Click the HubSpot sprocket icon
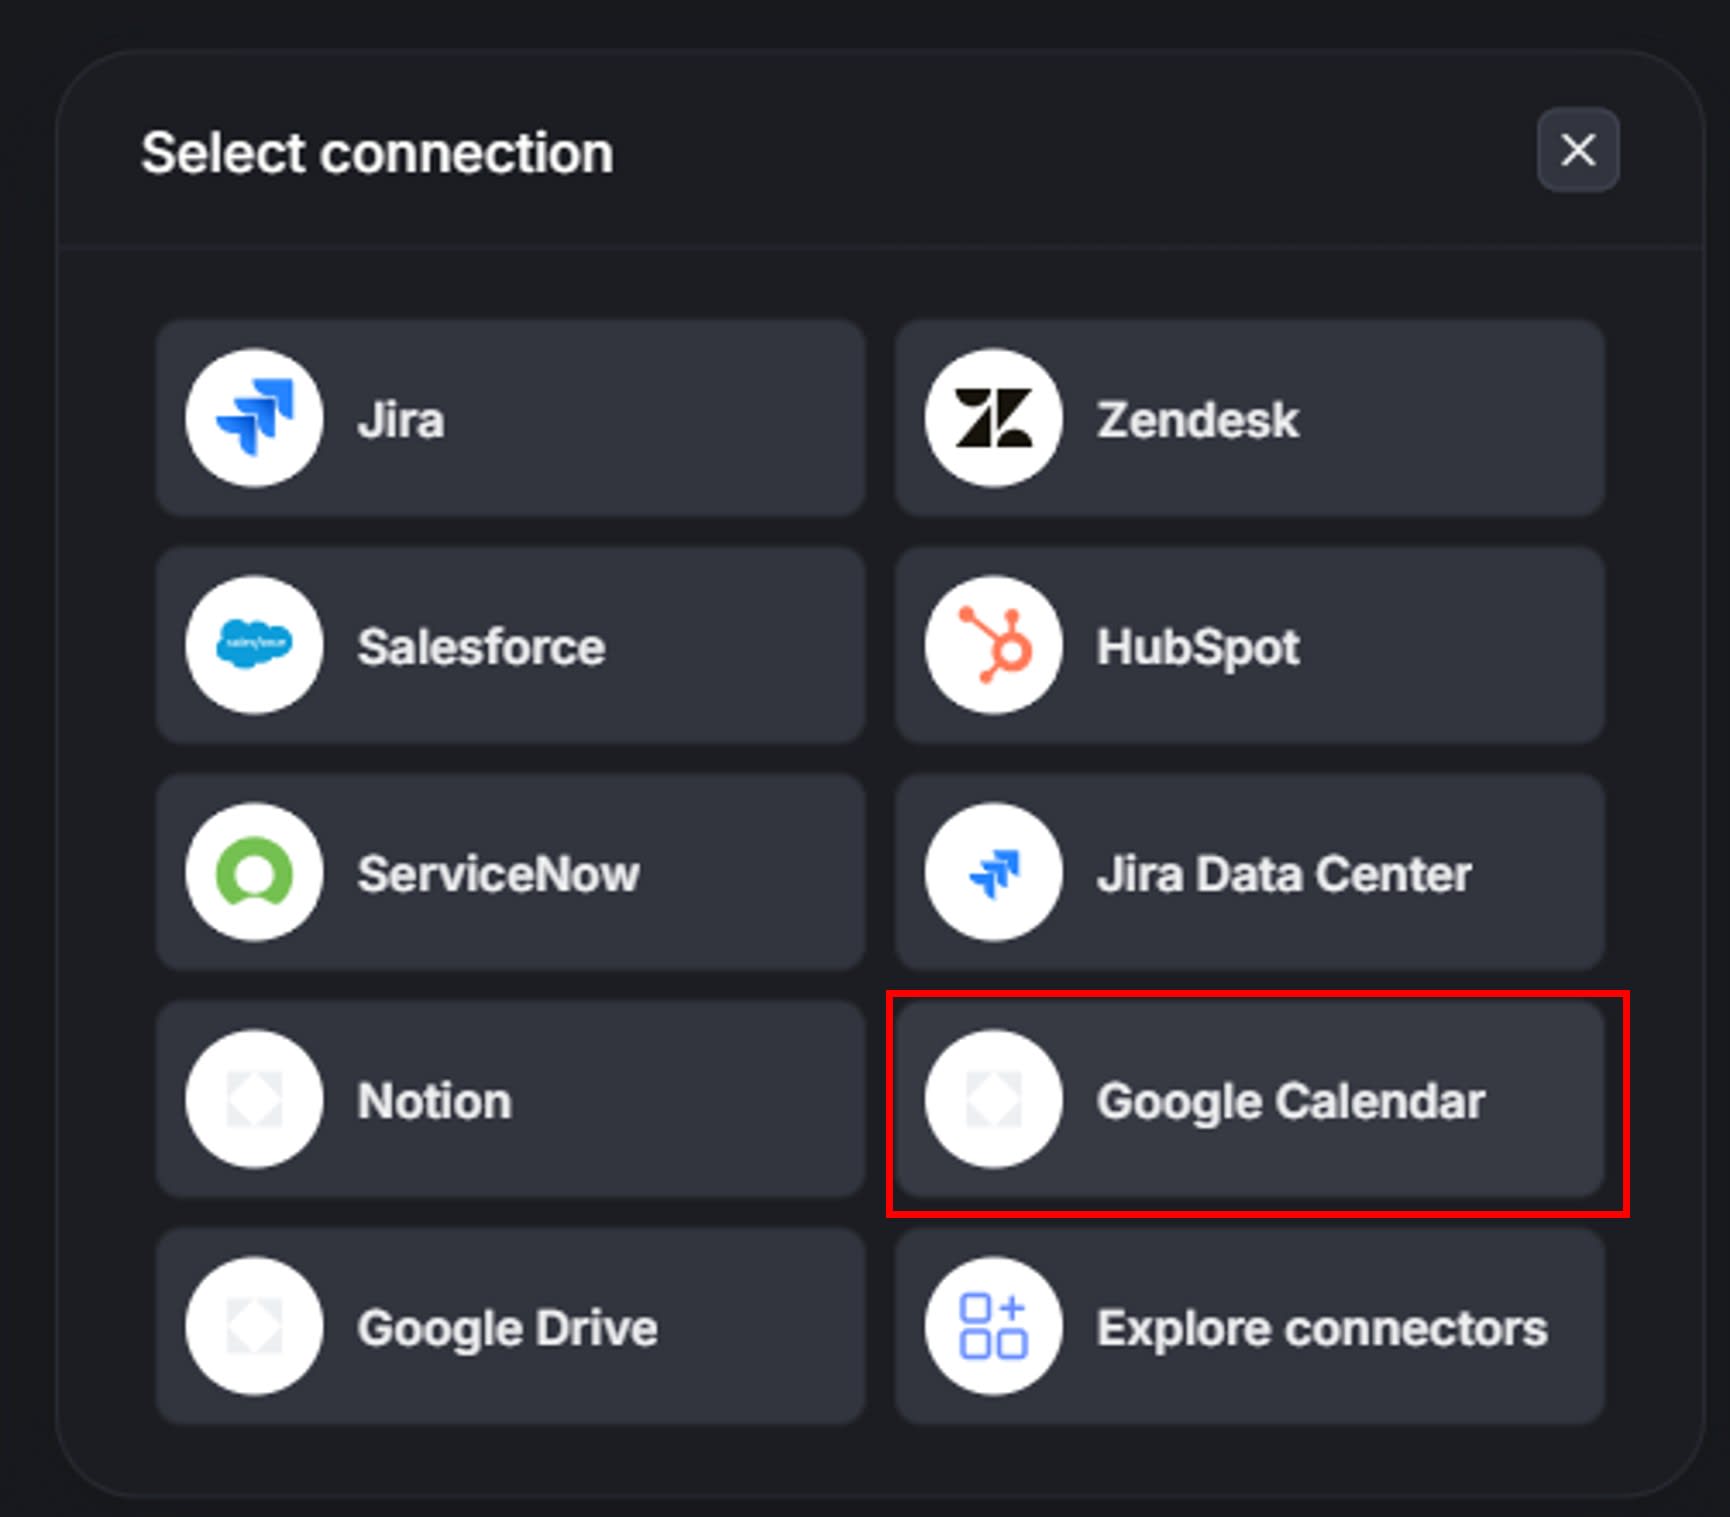 pos(992,646)
